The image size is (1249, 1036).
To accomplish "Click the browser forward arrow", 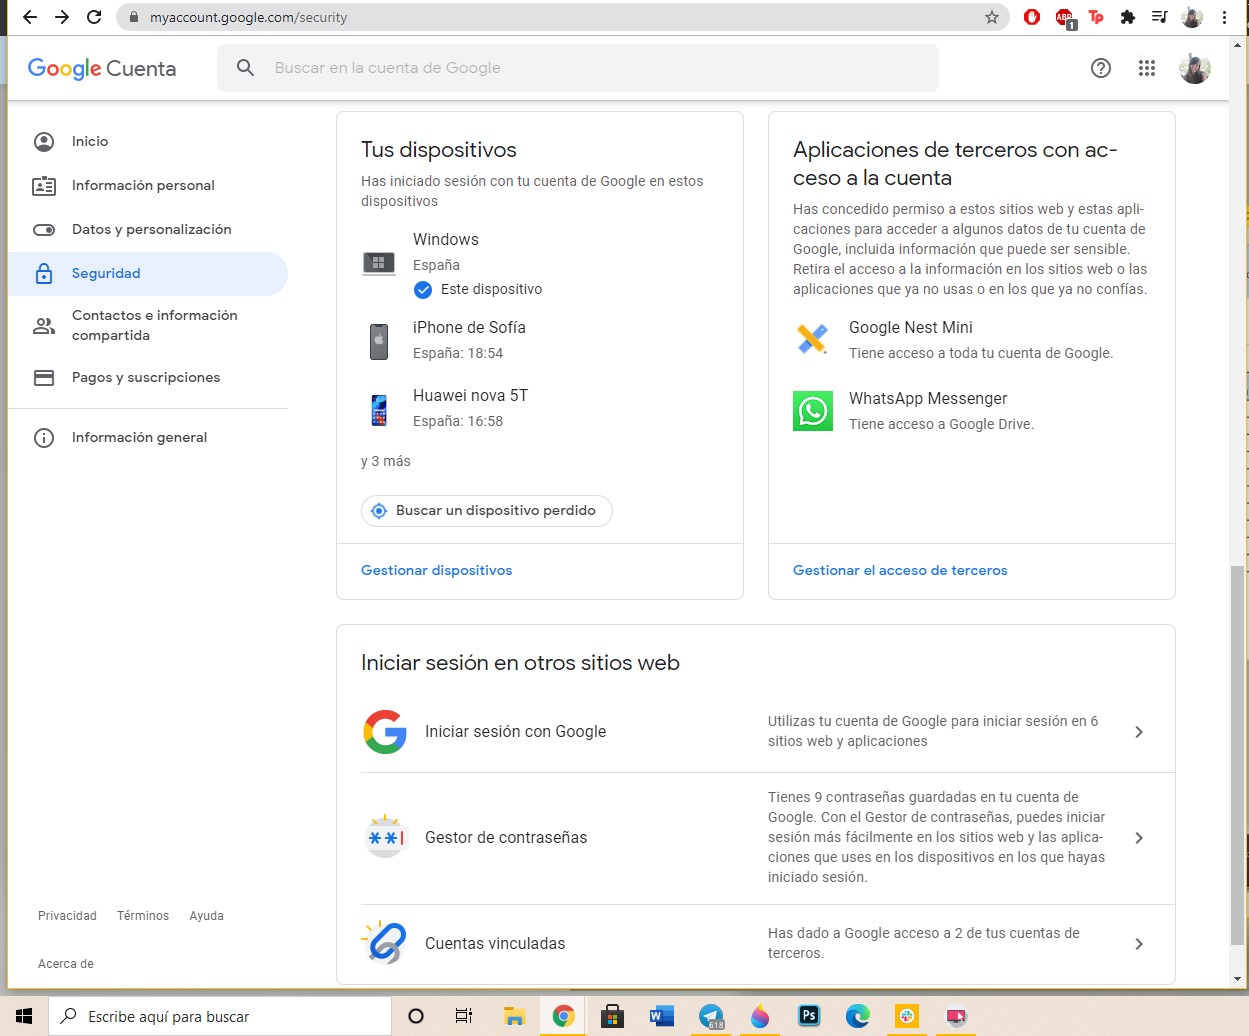I will tap(62, 17).
